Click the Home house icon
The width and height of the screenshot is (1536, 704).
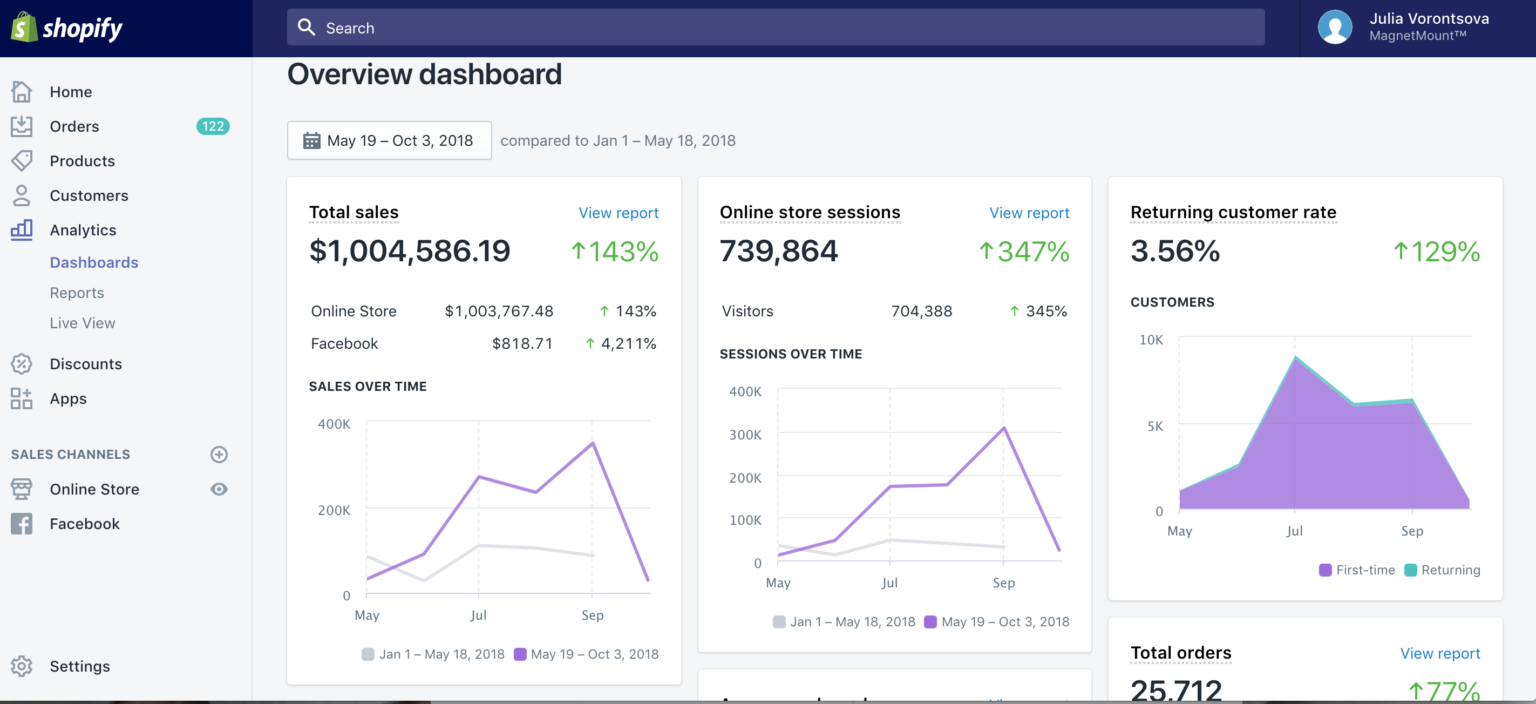click(21, 92)
